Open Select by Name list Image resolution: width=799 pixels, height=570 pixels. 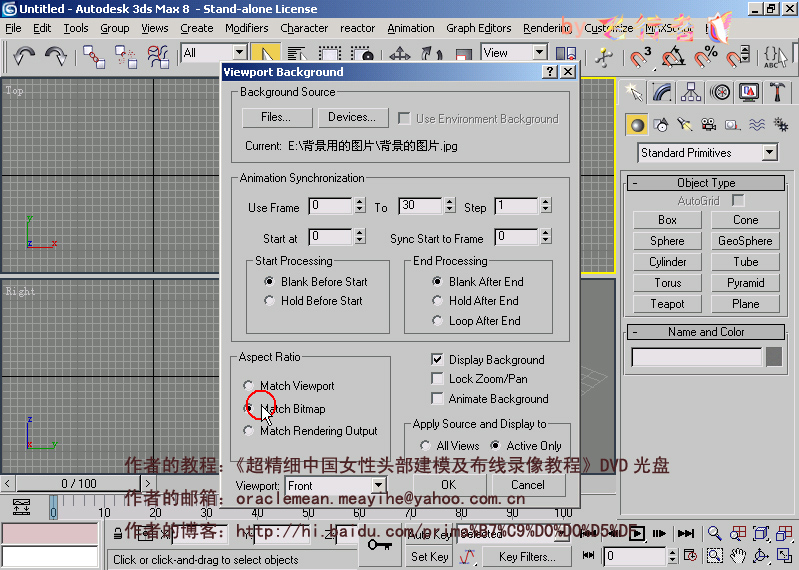[297, 55]
